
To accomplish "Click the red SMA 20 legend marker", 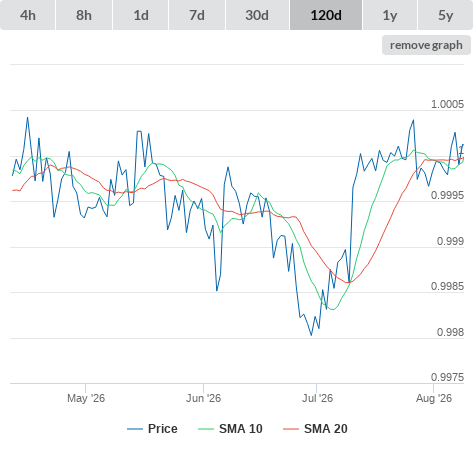I will click(x=291, y=429).
